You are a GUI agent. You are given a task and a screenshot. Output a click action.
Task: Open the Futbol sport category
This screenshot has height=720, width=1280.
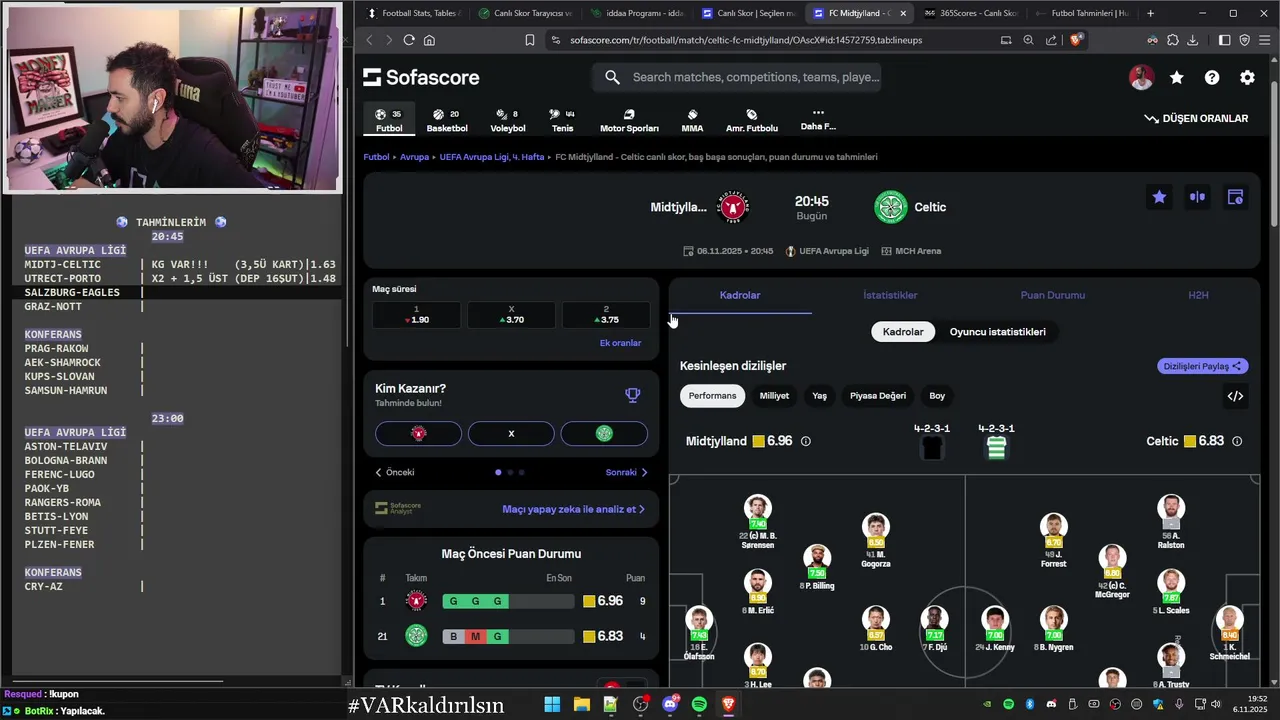(389, 121)
